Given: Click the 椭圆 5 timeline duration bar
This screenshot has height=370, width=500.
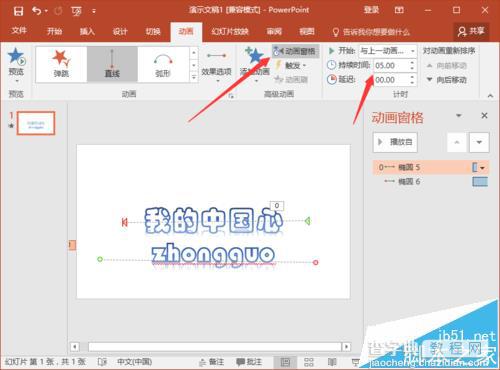Looking at the screenshot, I should (475, 167).
